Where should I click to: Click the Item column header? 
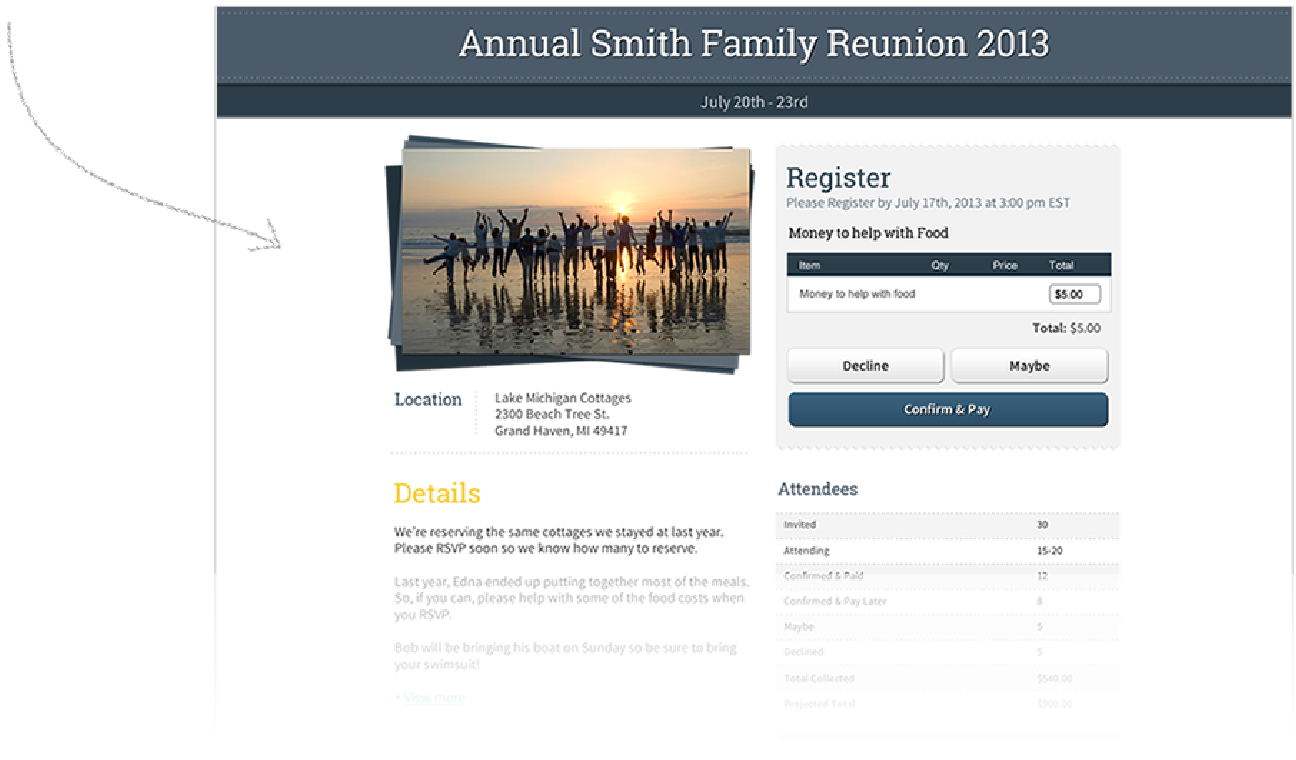click(809, 265)
